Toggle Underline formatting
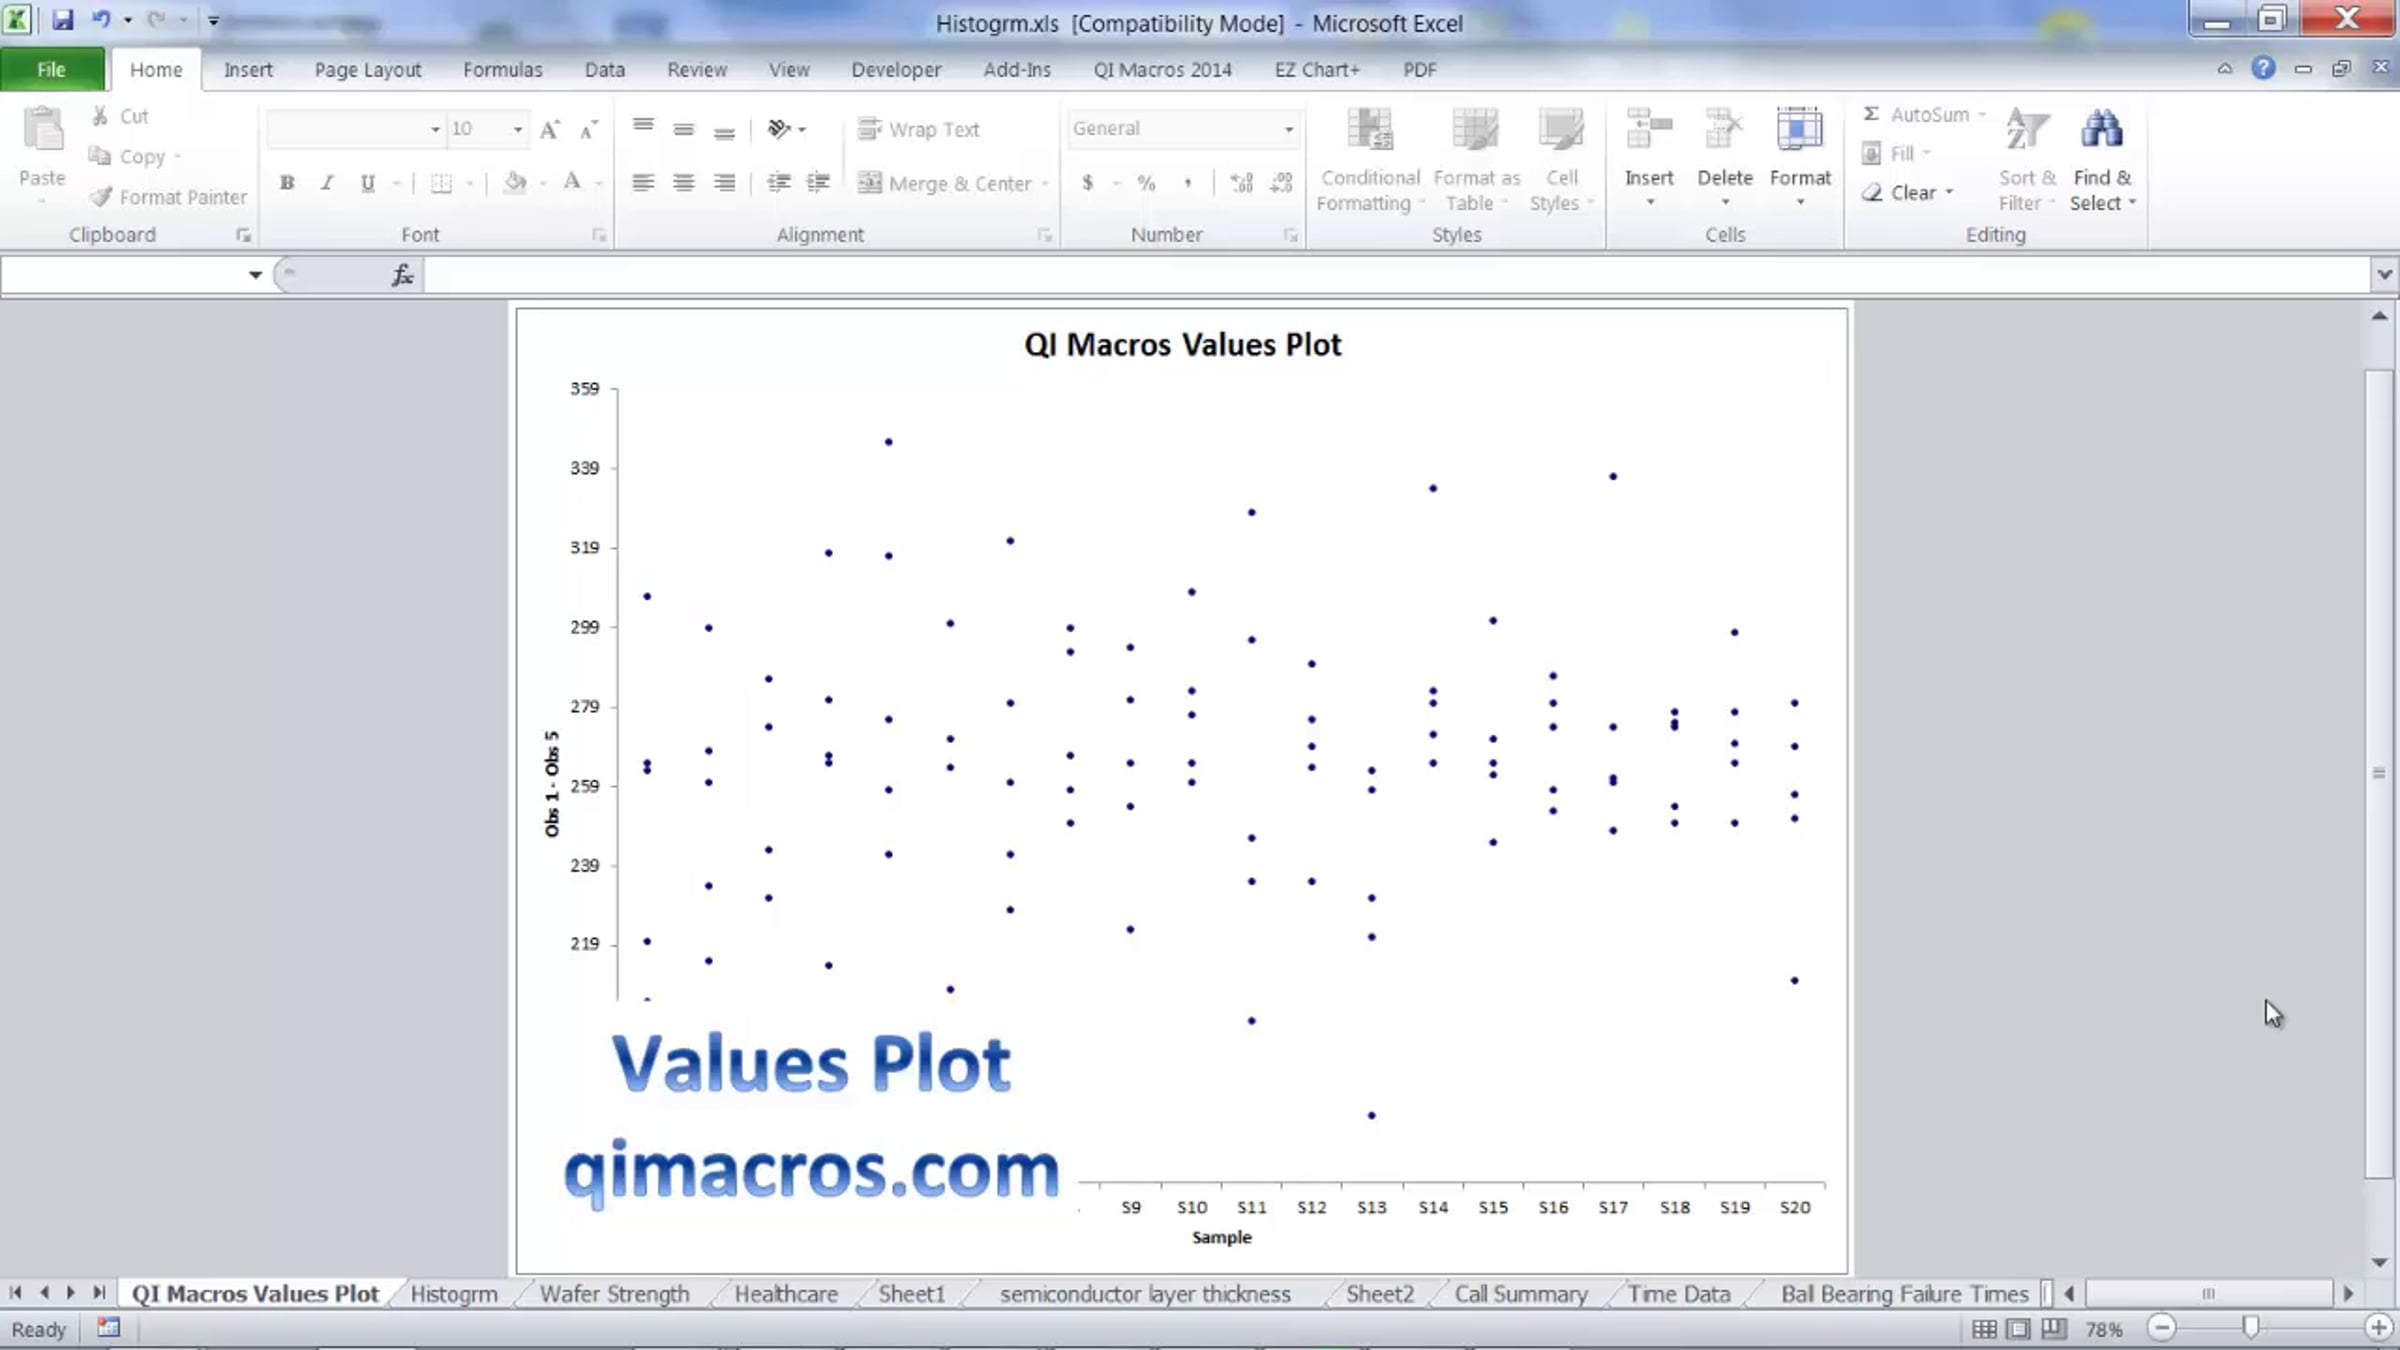 367,183
